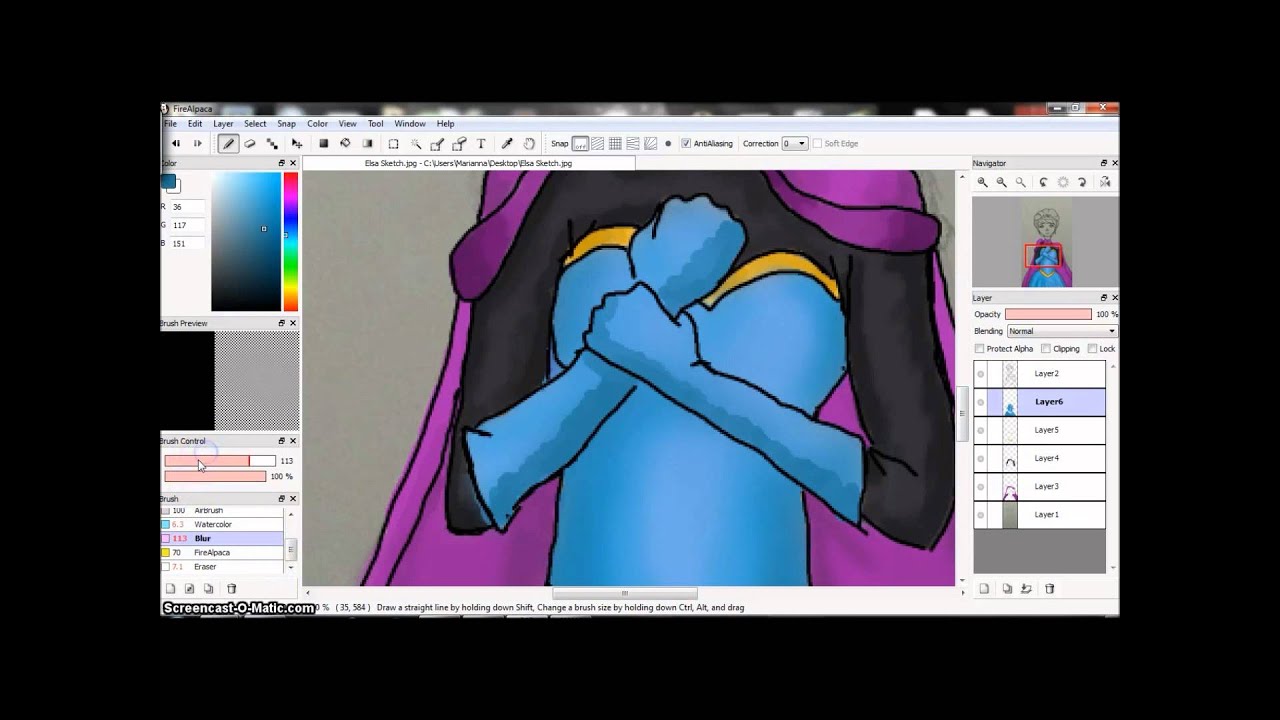Open the Layer menu
Screen dimensions: 1280x720
(223, 124)
